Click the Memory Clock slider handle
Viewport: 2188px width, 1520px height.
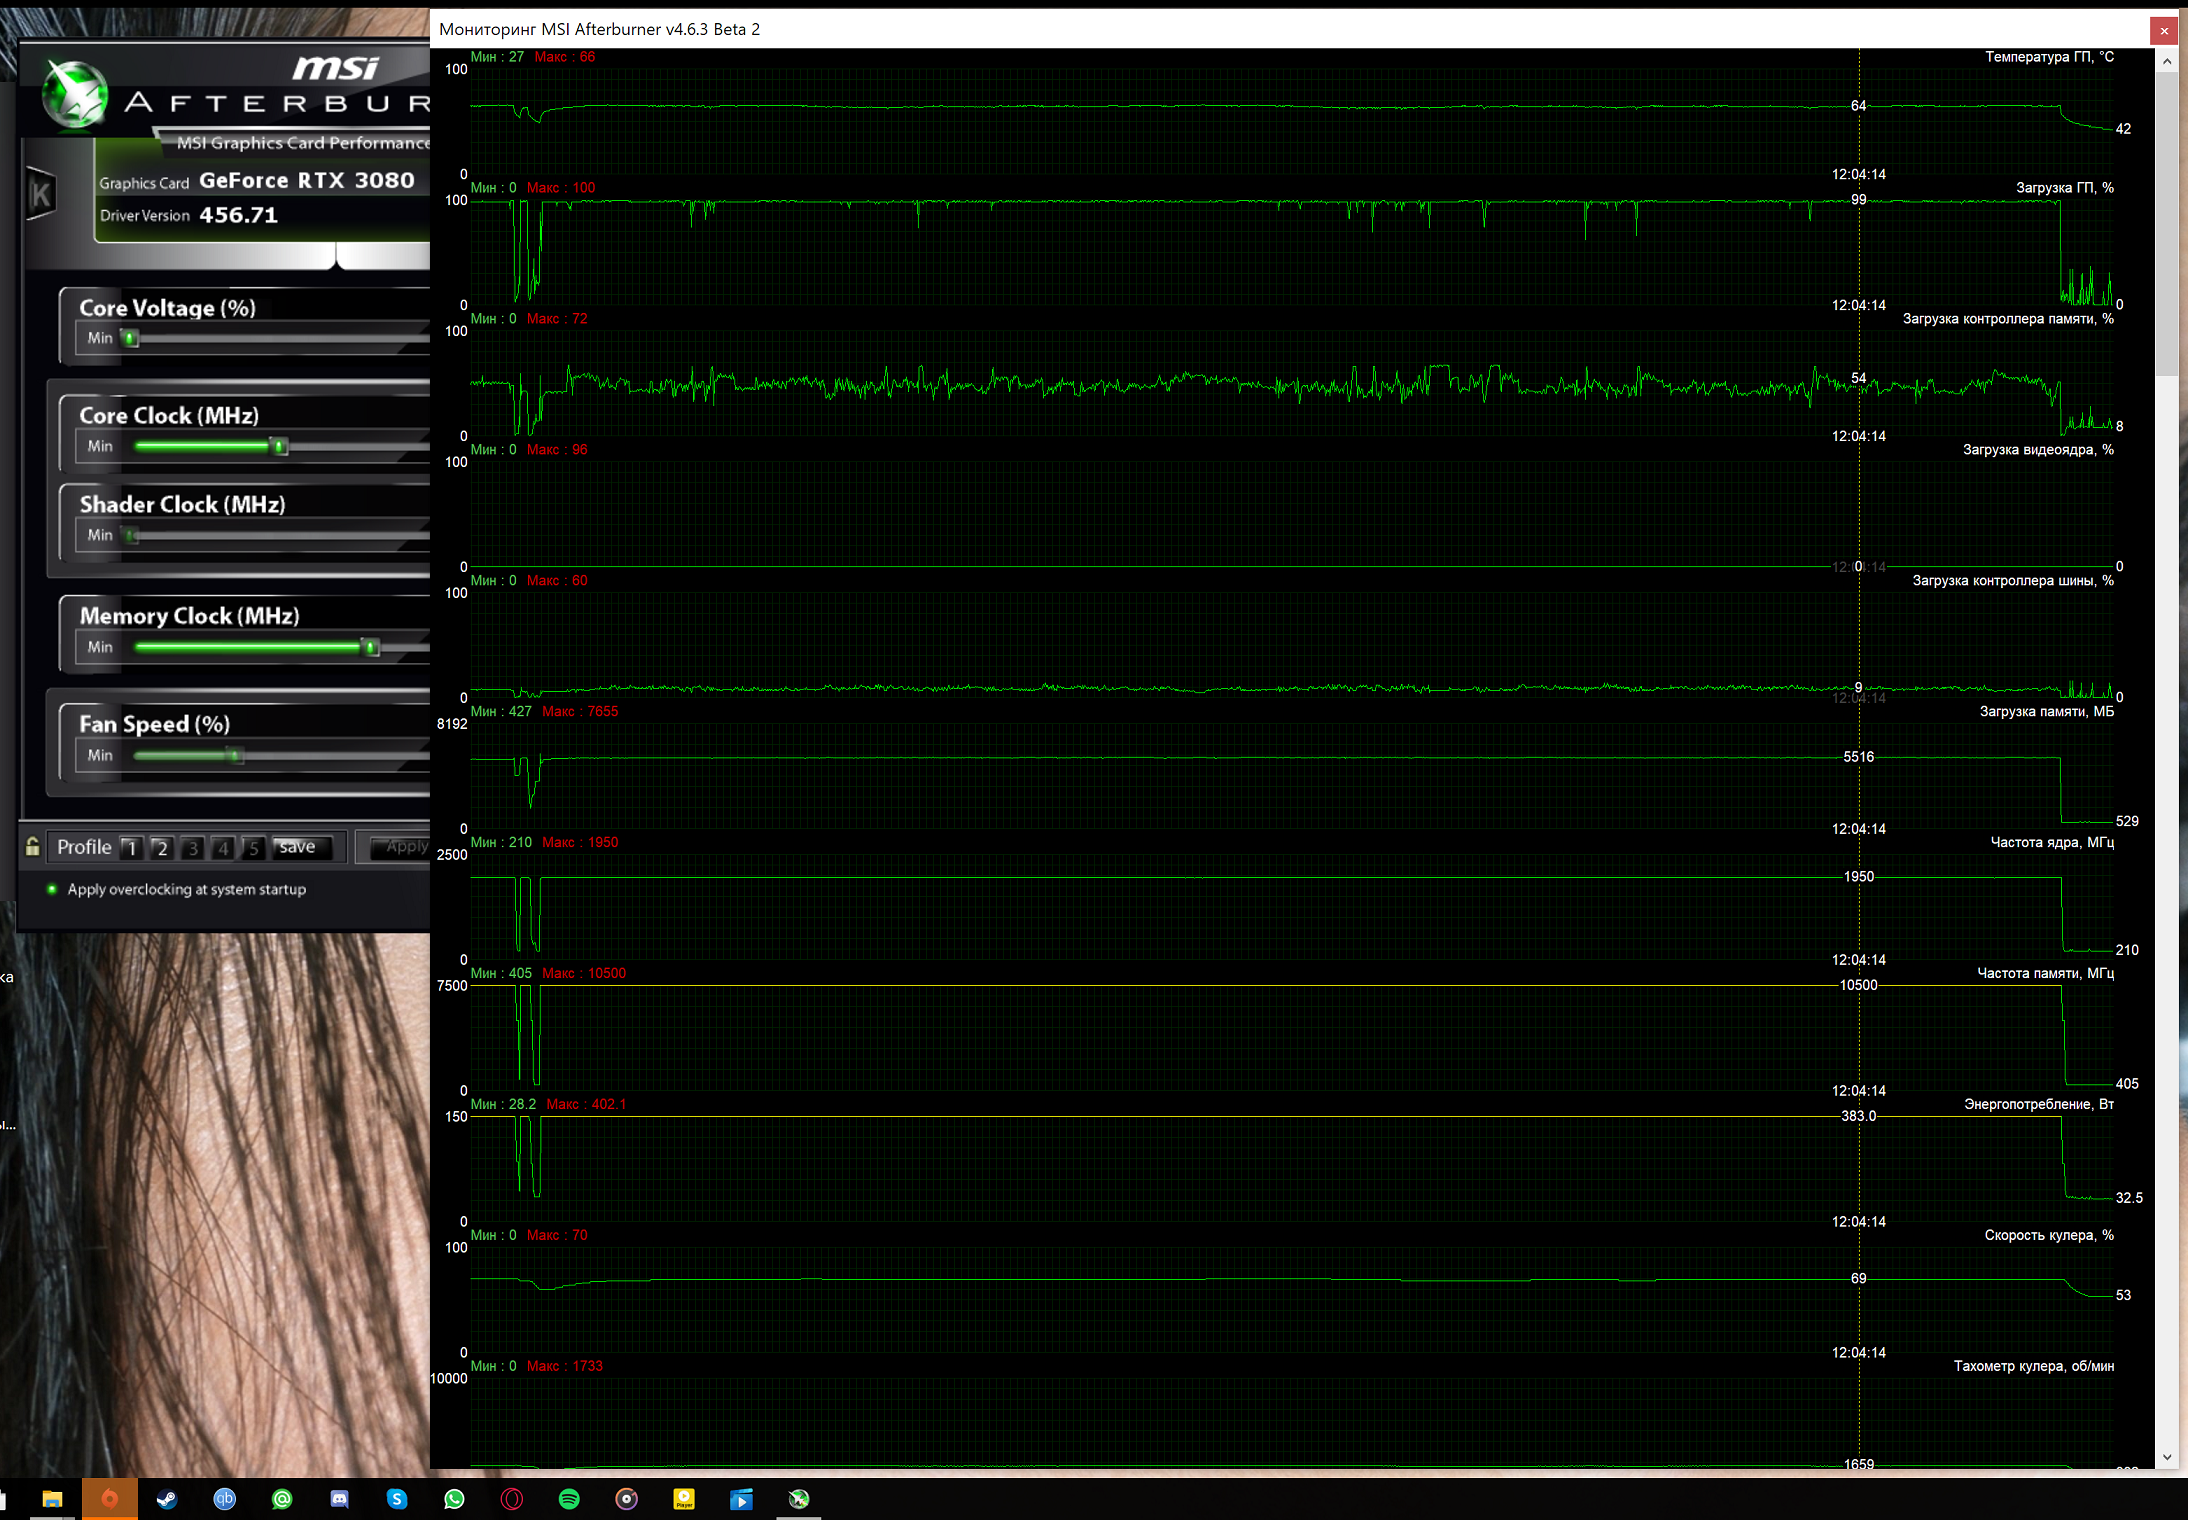click(371, 647)
